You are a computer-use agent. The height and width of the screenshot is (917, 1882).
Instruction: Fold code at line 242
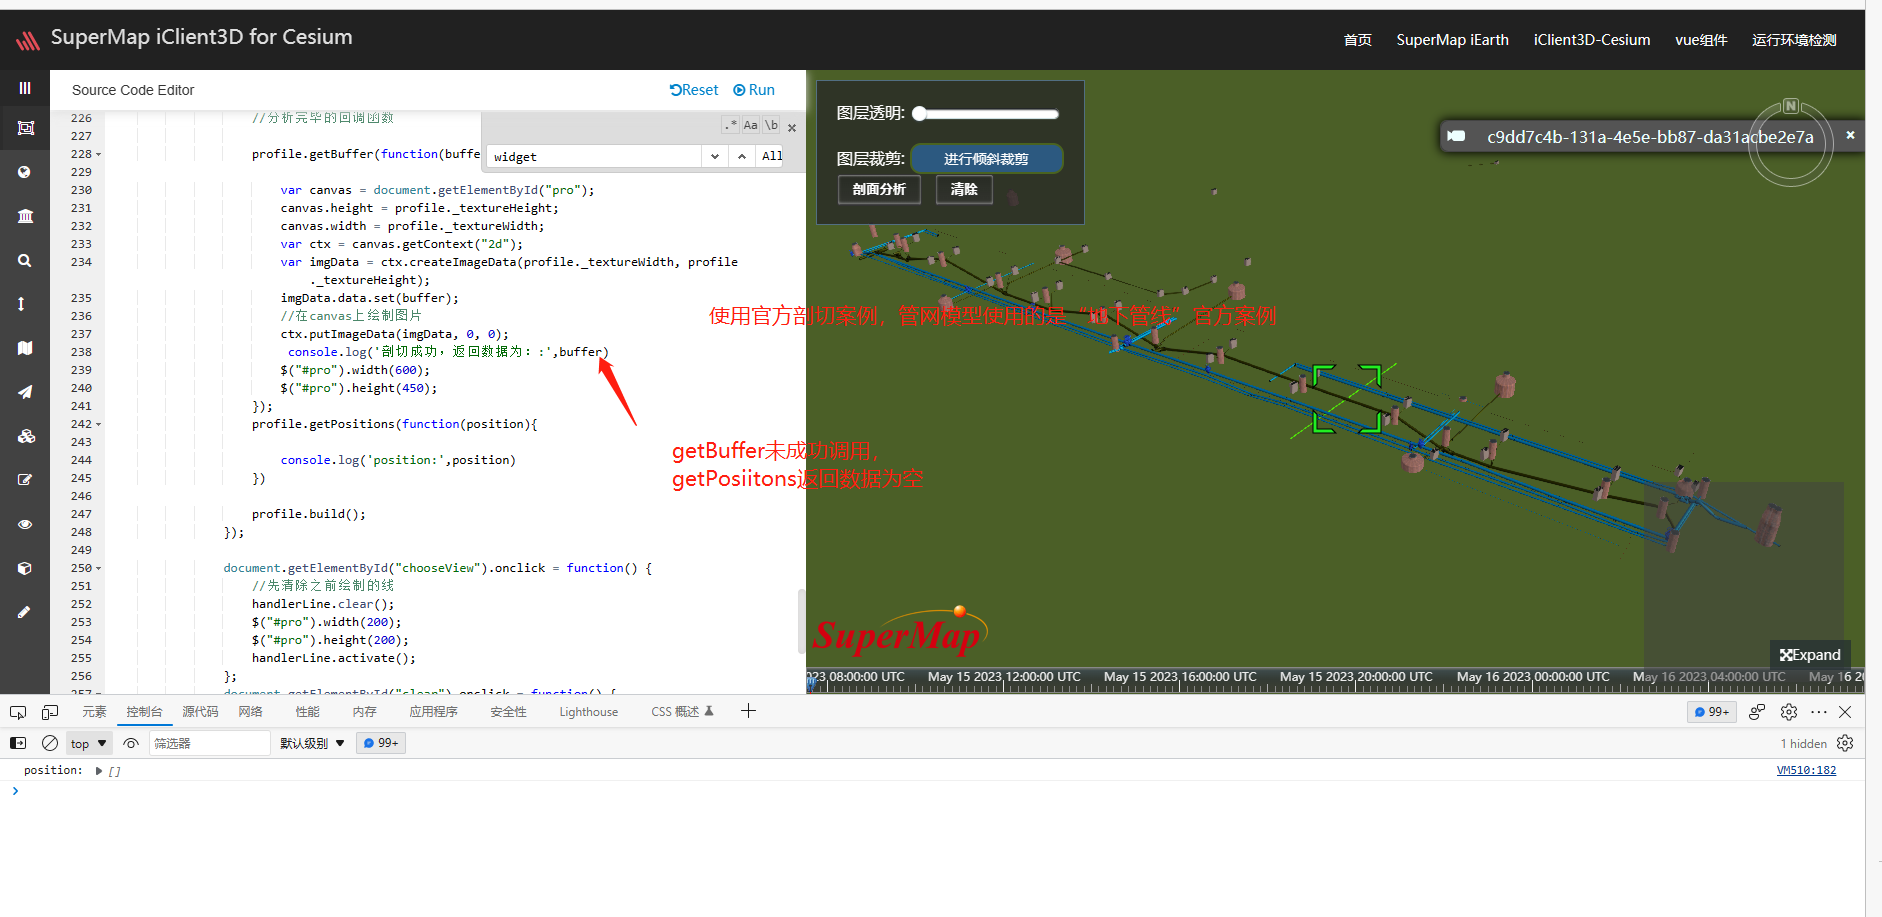(98, 425)
